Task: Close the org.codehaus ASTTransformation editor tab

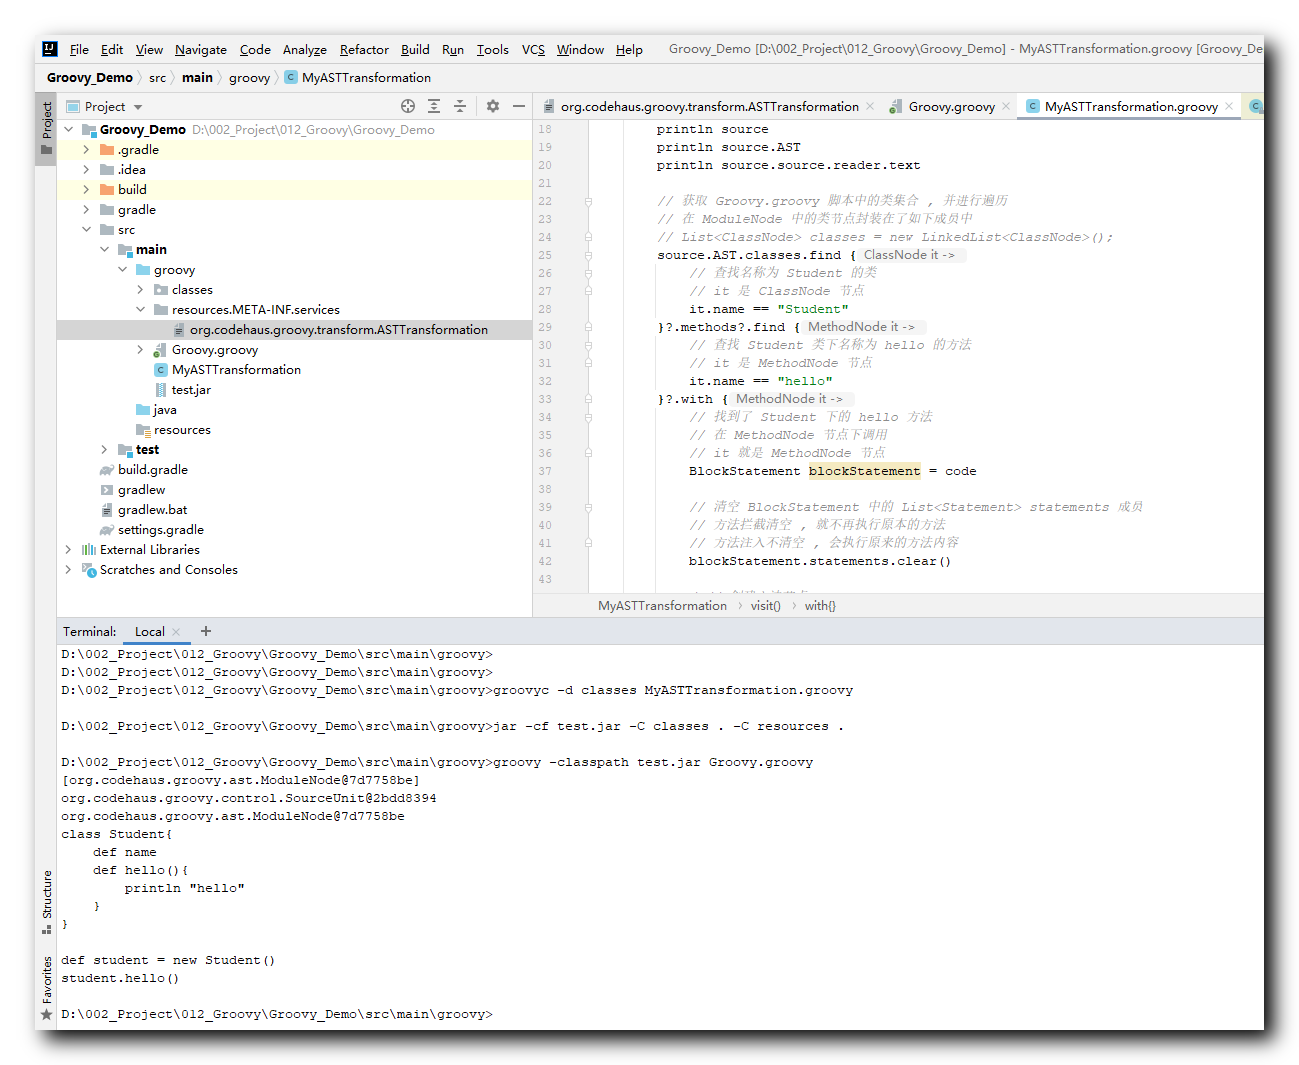Action: 870,106
